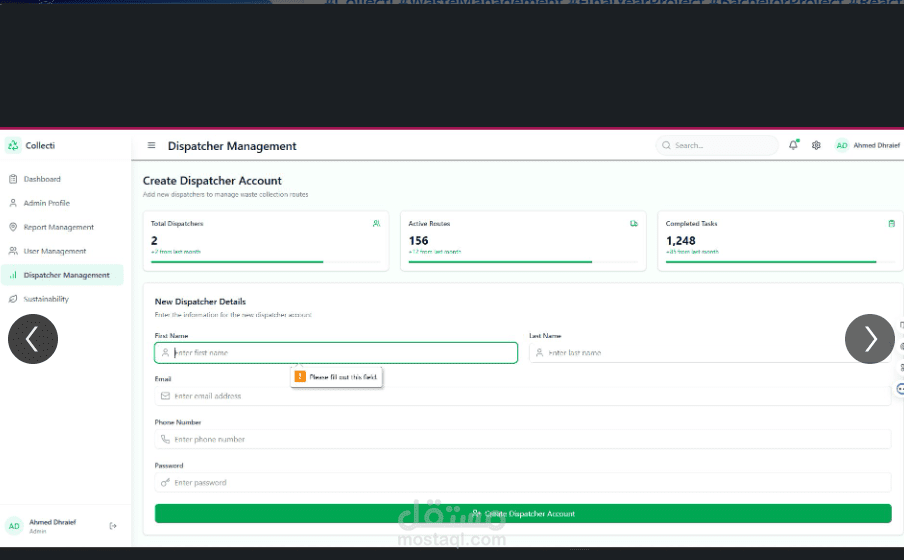Go to next slide with right arrow
The height and width of the screenshot is (560, 904).
click(x=869, y=339)
